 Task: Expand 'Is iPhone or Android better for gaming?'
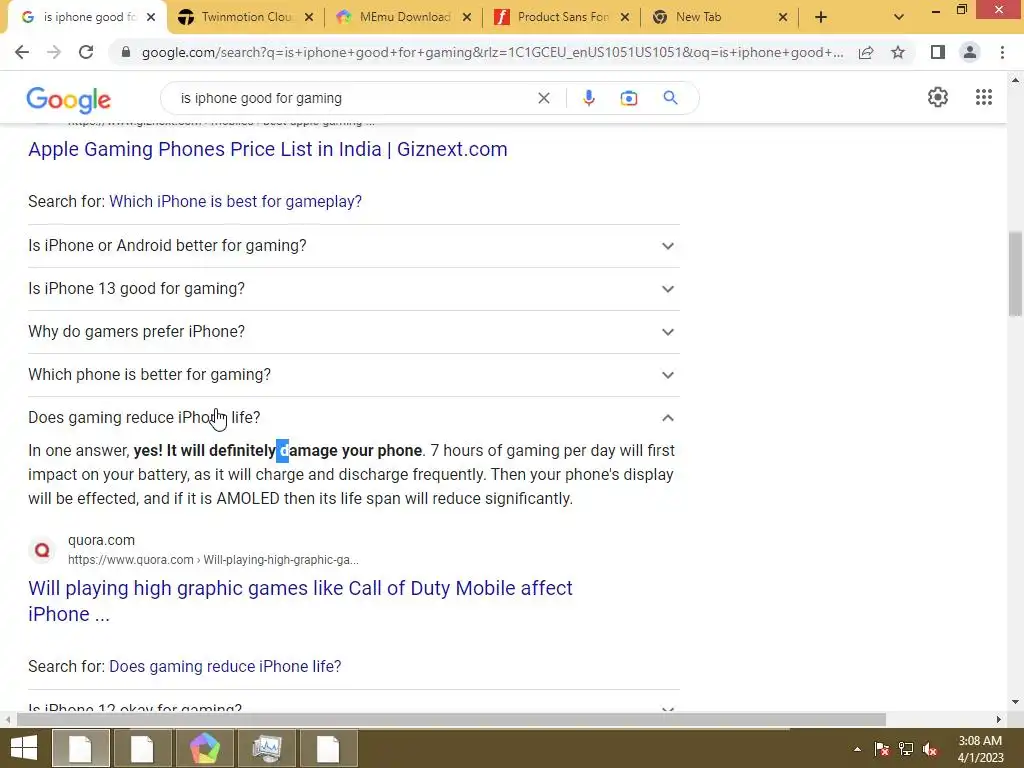tap(353, 246)
